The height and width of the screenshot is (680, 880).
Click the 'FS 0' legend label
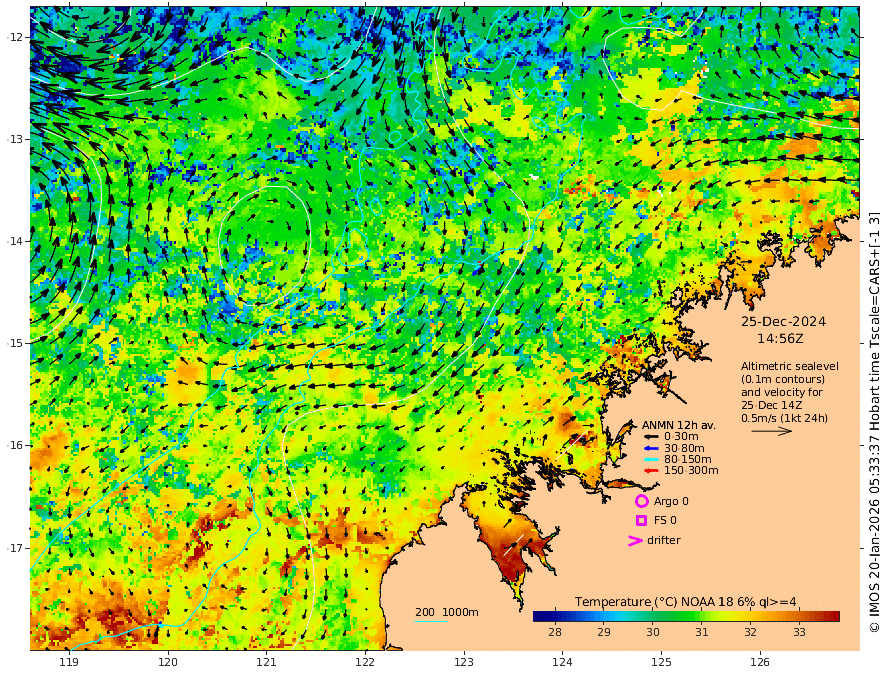click(665, 521)
